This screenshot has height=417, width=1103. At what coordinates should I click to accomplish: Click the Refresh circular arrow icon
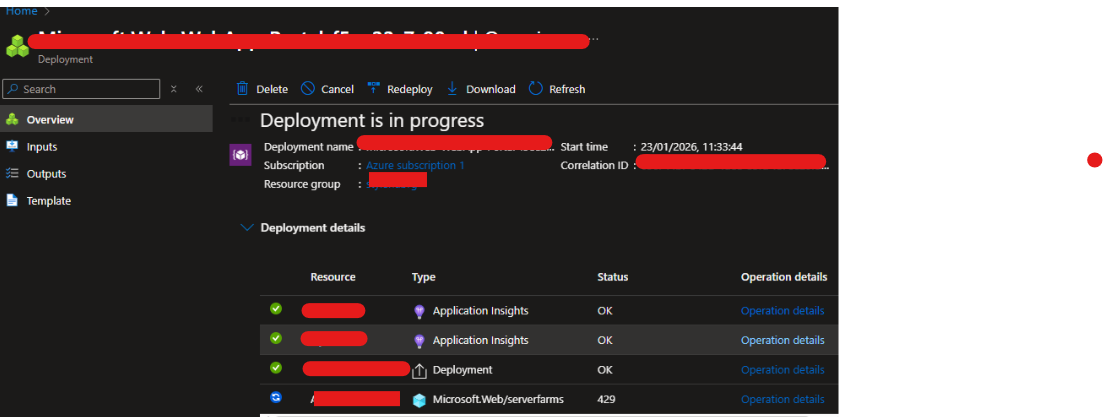(536, 89)
